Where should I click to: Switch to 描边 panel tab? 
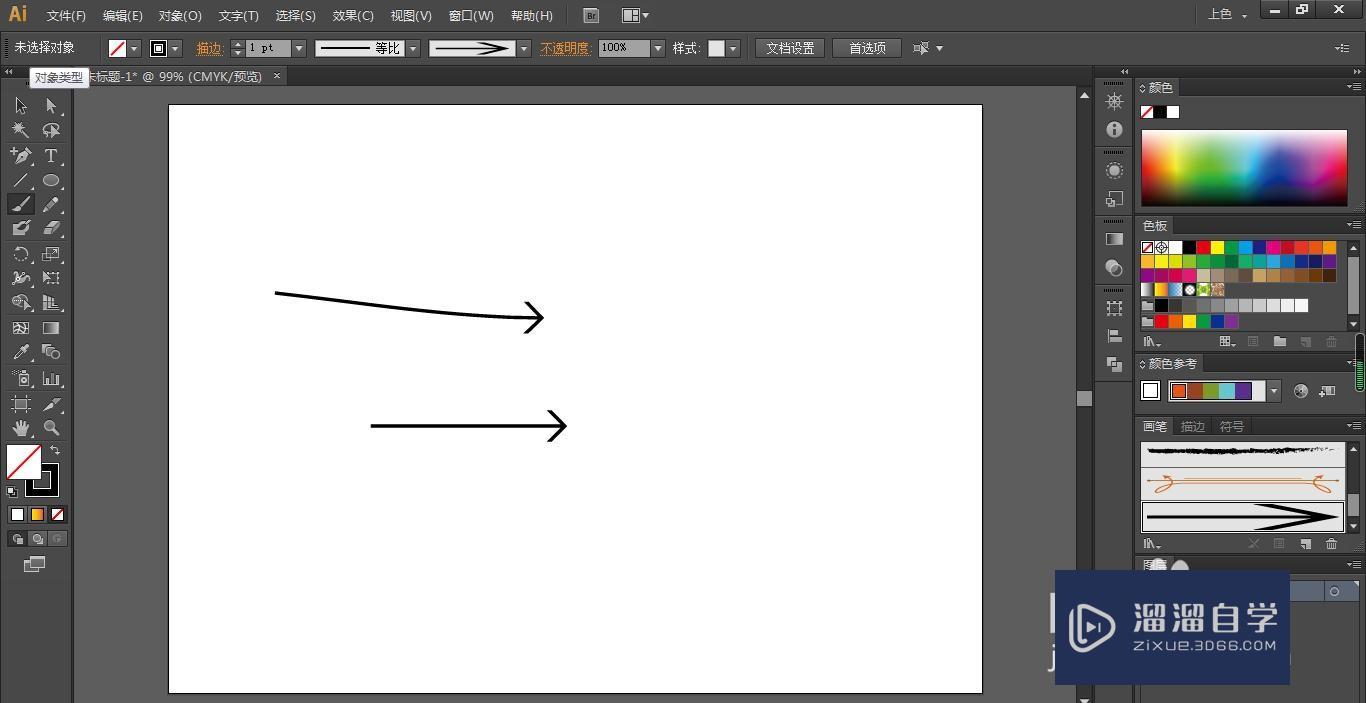point(1193,426)
